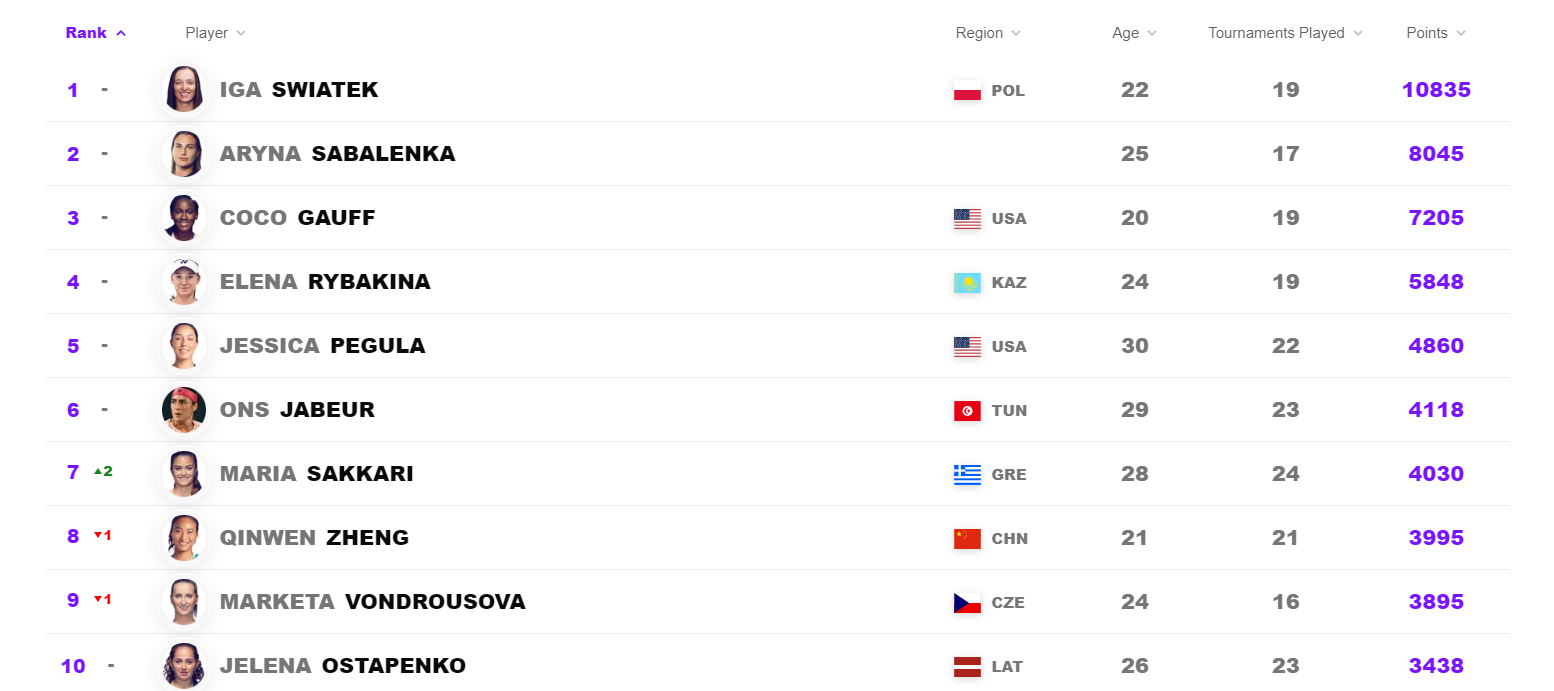Click the Poland flag icon
Viewport: 1554px width, 691px height.
point(967,91)
